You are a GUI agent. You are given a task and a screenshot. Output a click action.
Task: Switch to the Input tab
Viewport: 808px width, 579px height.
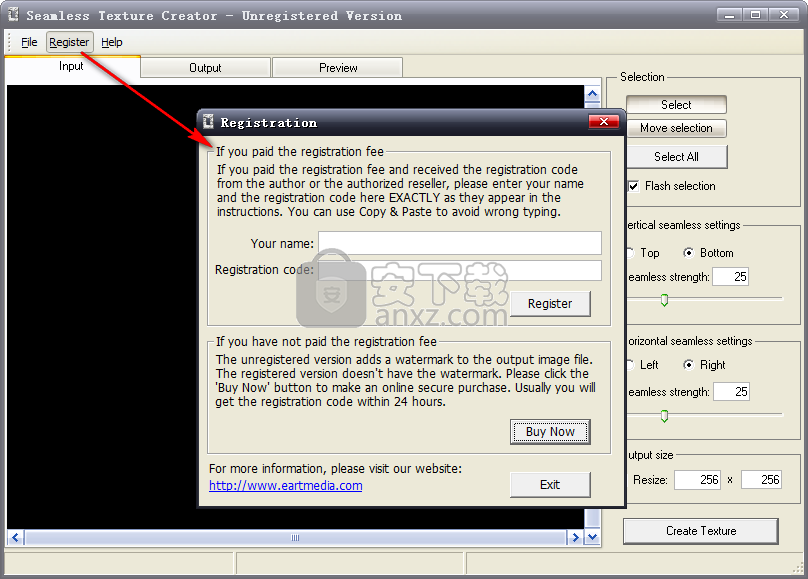71,66
